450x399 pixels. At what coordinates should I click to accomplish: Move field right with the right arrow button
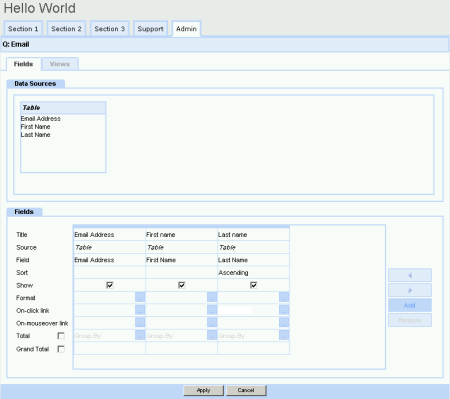(x=410, y=290)
